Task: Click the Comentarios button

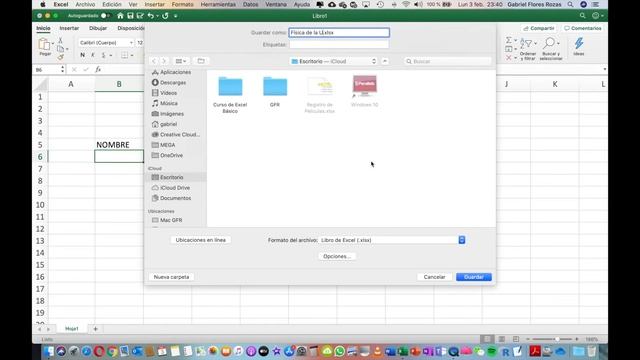Action: point(582,28)
